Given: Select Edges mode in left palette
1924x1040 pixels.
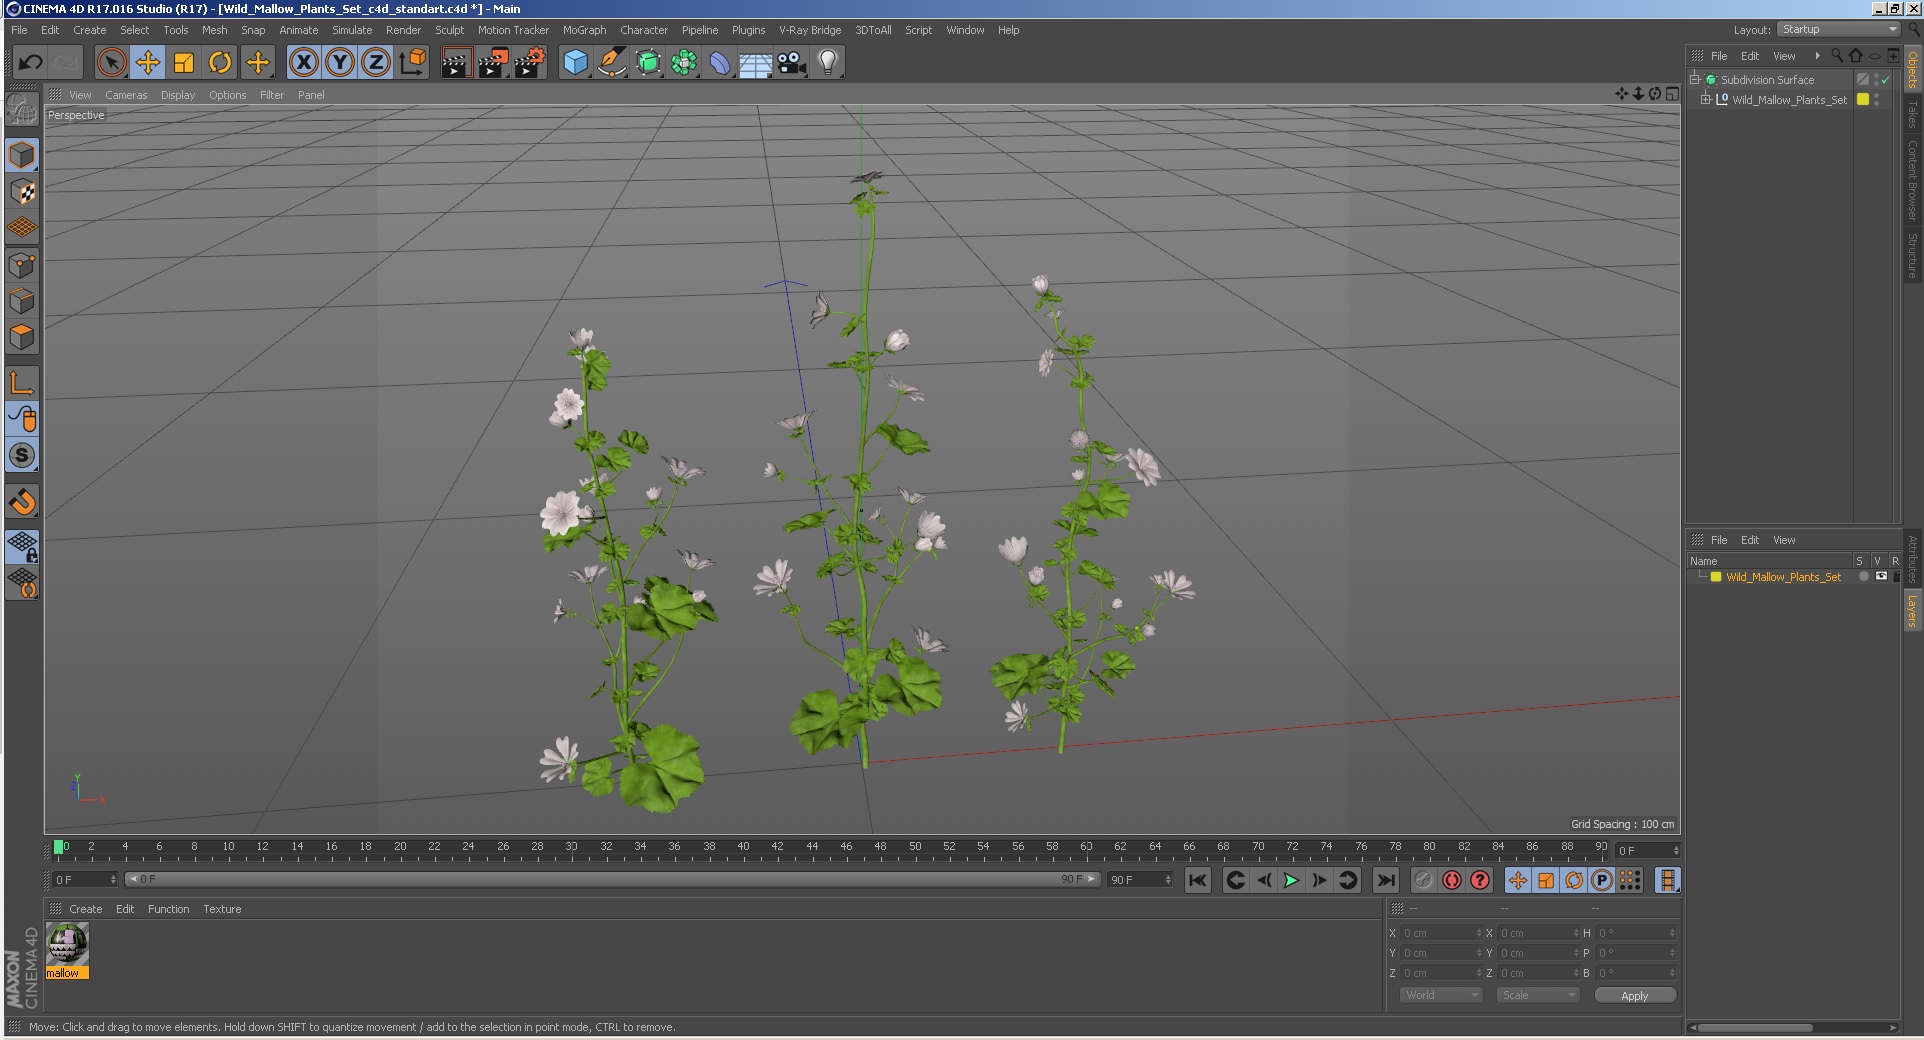Looking at the screenshot, I should 22,301.
